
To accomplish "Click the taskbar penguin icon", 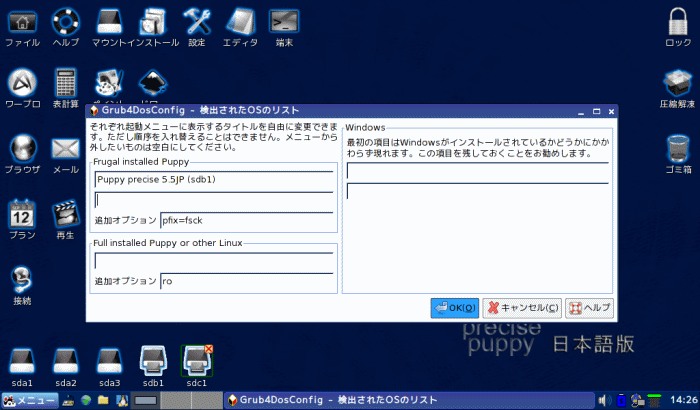I will point(122,400).
